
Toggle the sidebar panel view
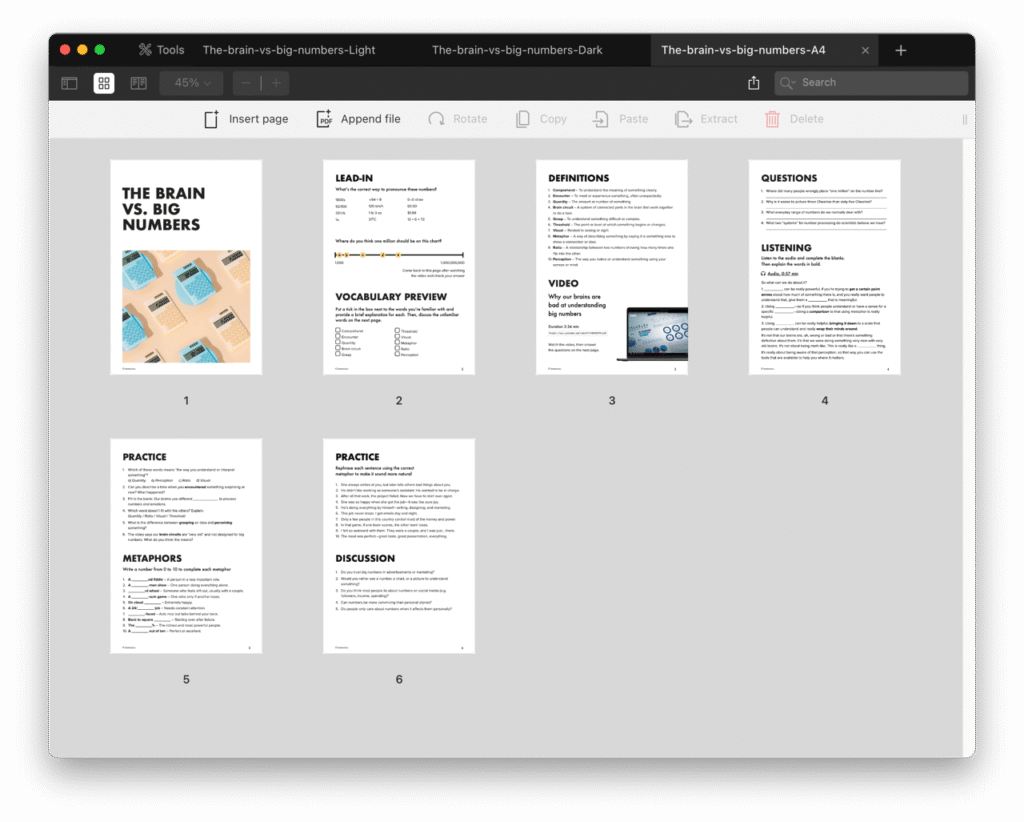(x=70, y=83)
